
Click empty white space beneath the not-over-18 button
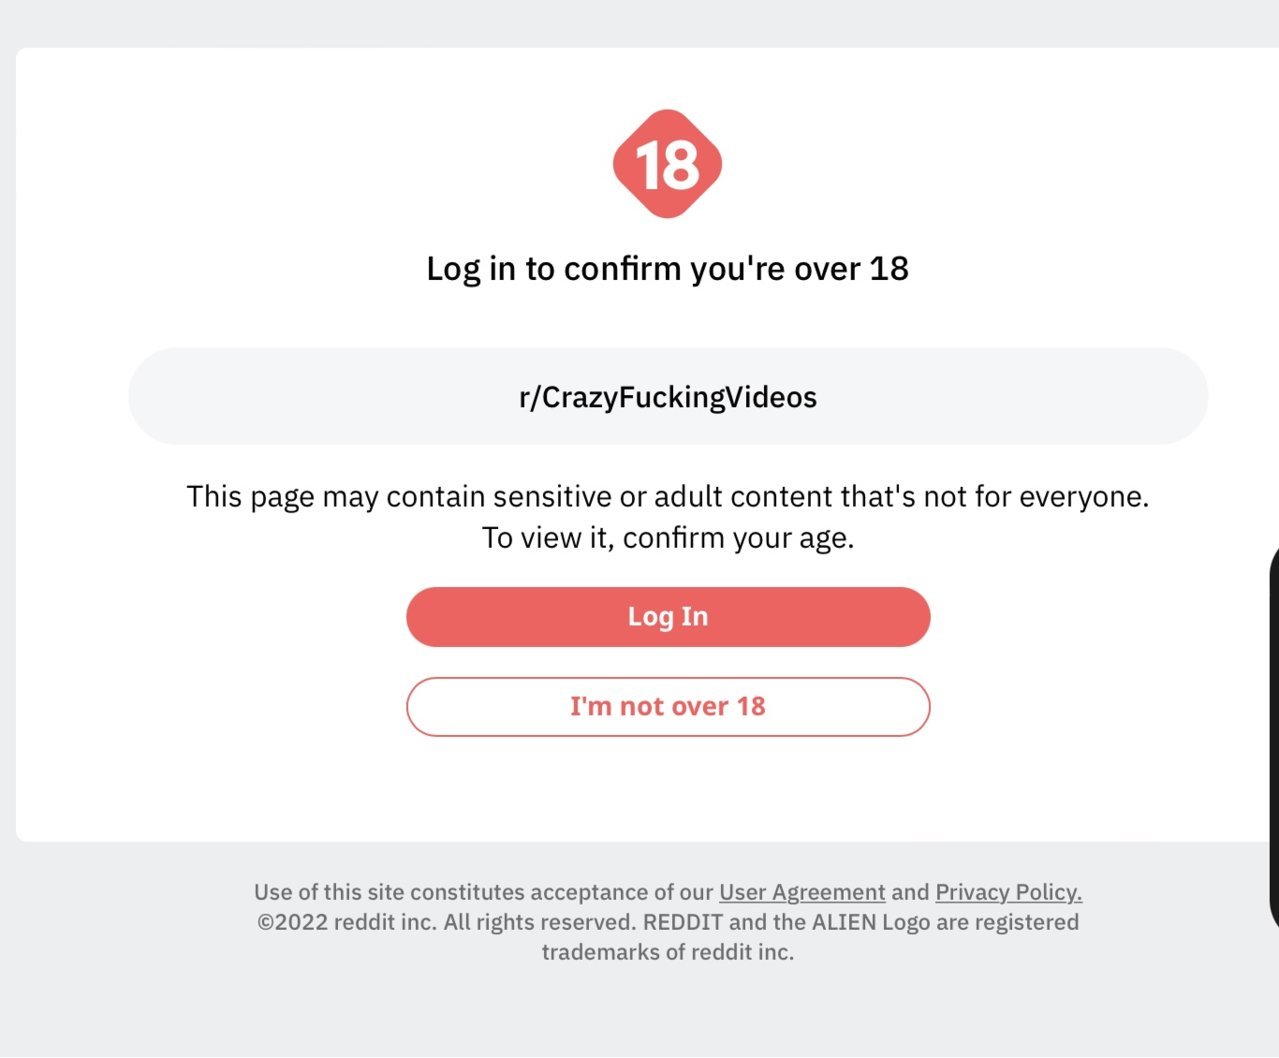(x=668, y=790)
